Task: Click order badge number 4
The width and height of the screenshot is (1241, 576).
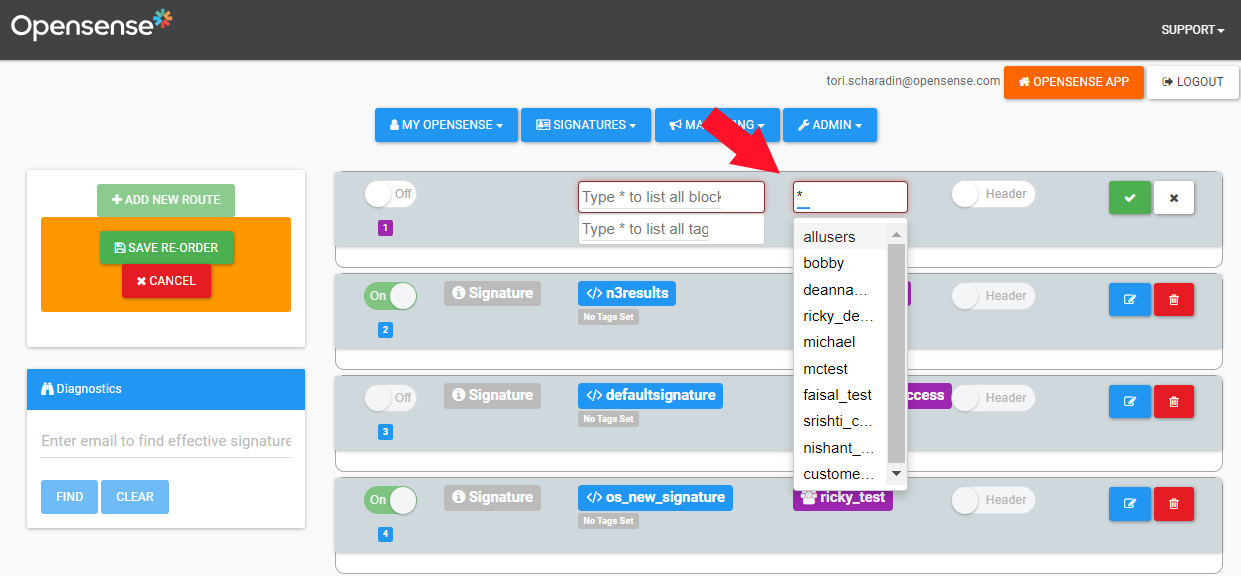Action: click(x=386, y=534)
